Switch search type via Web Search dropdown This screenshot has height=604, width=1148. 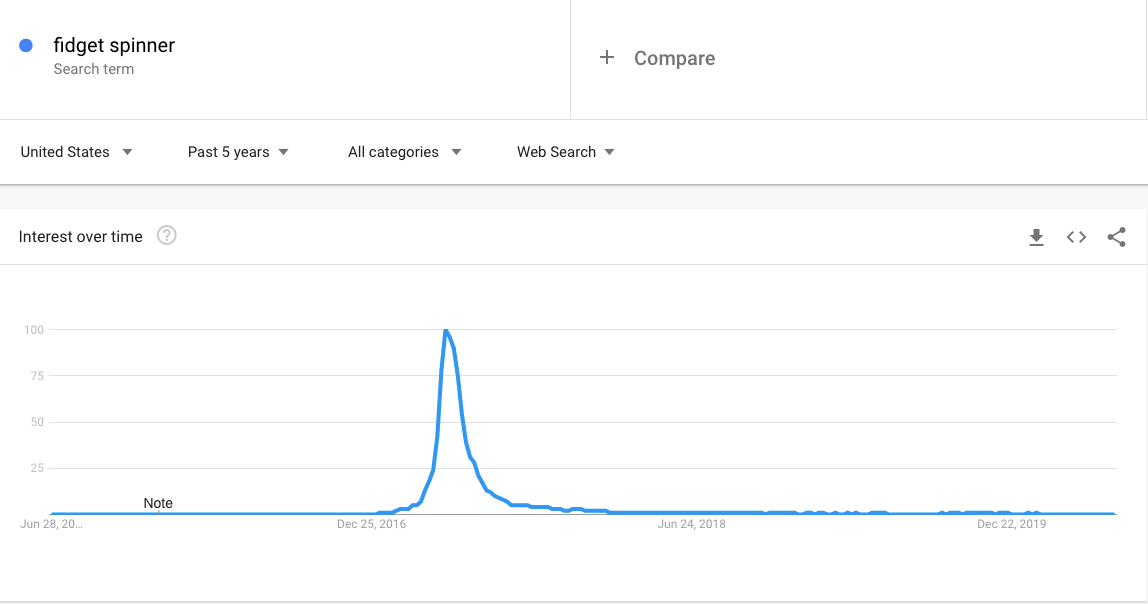coord(564,152)
